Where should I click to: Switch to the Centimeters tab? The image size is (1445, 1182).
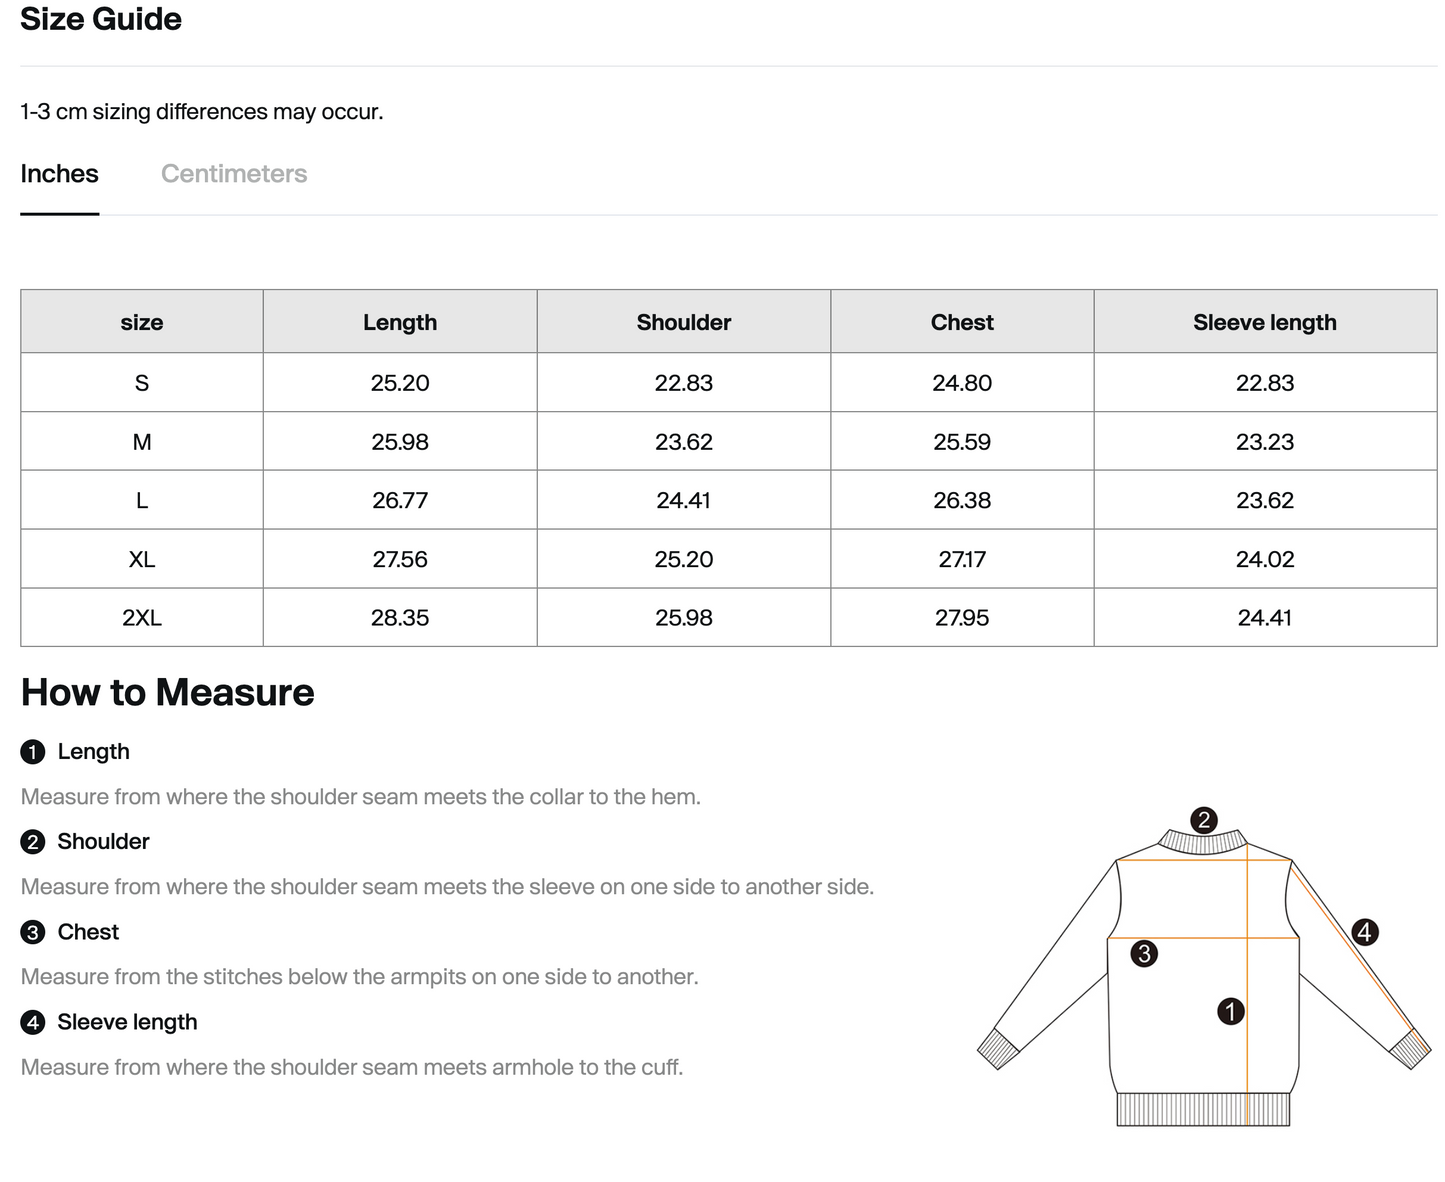pyautogui.click(x=233, y=173)
